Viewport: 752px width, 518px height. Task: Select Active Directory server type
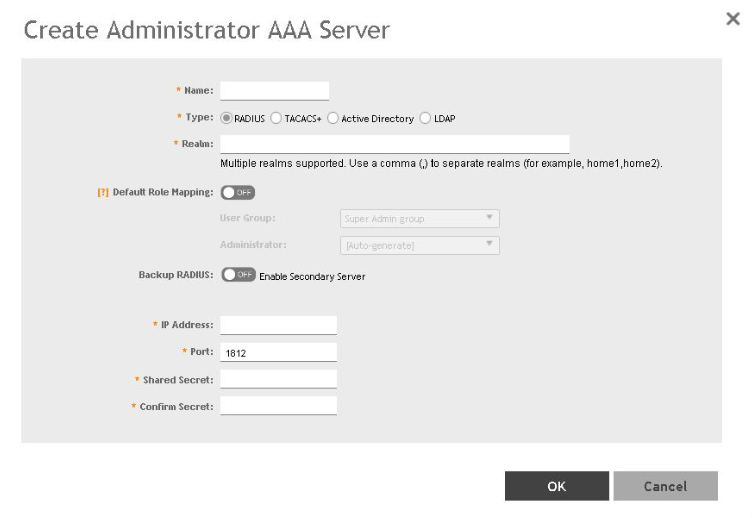point(333,118)
